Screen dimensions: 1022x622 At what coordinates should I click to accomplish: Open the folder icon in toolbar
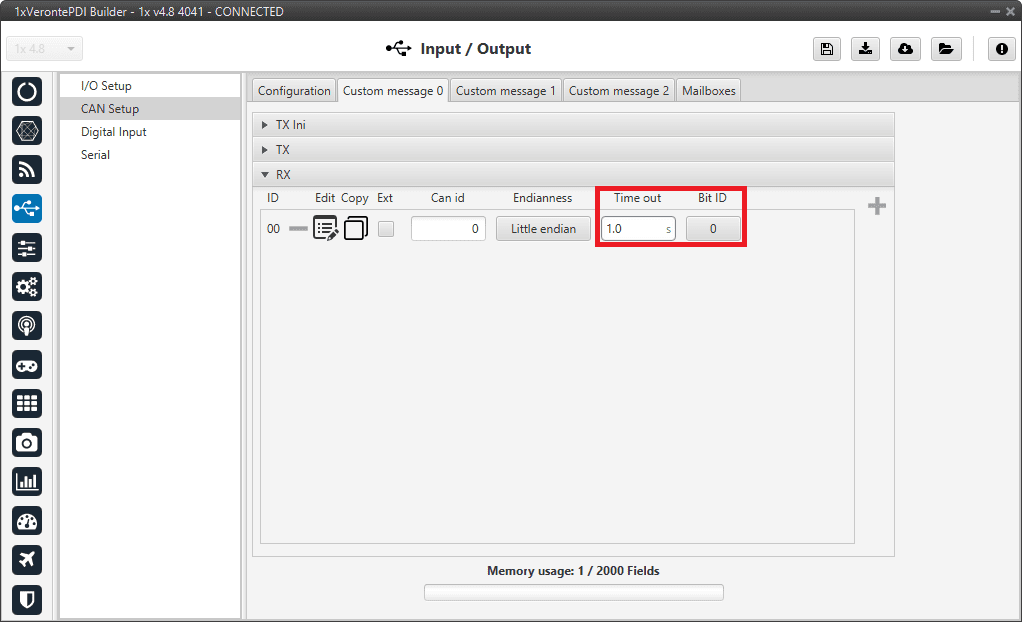click(944, 49)
